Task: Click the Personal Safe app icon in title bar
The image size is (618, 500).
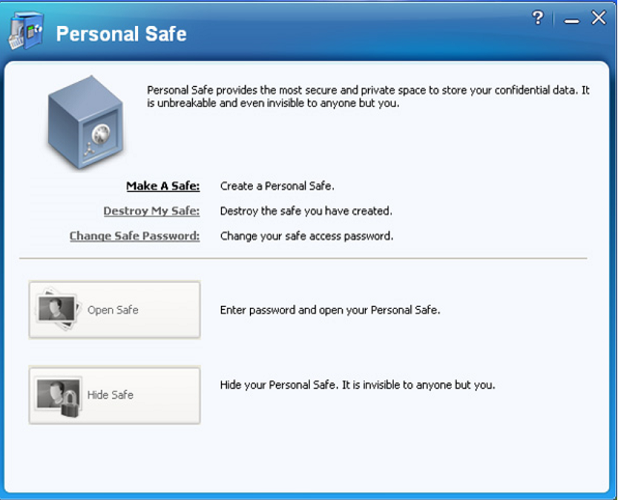Action: tap(26, 31)
